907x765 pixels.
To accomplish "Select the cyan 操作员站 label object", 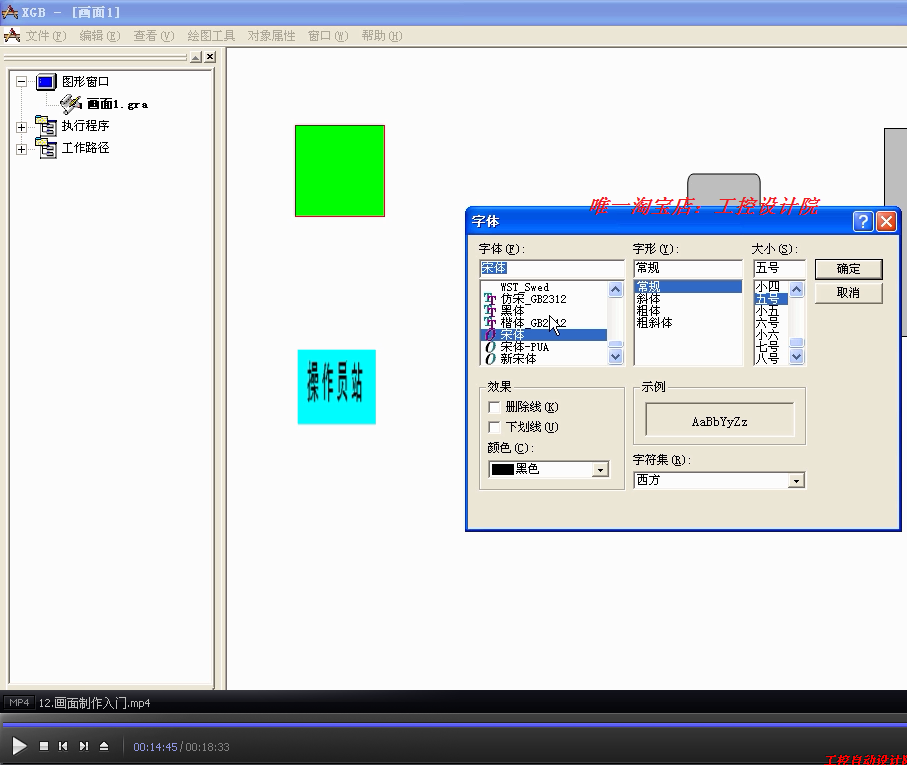I will coord(337,387).
